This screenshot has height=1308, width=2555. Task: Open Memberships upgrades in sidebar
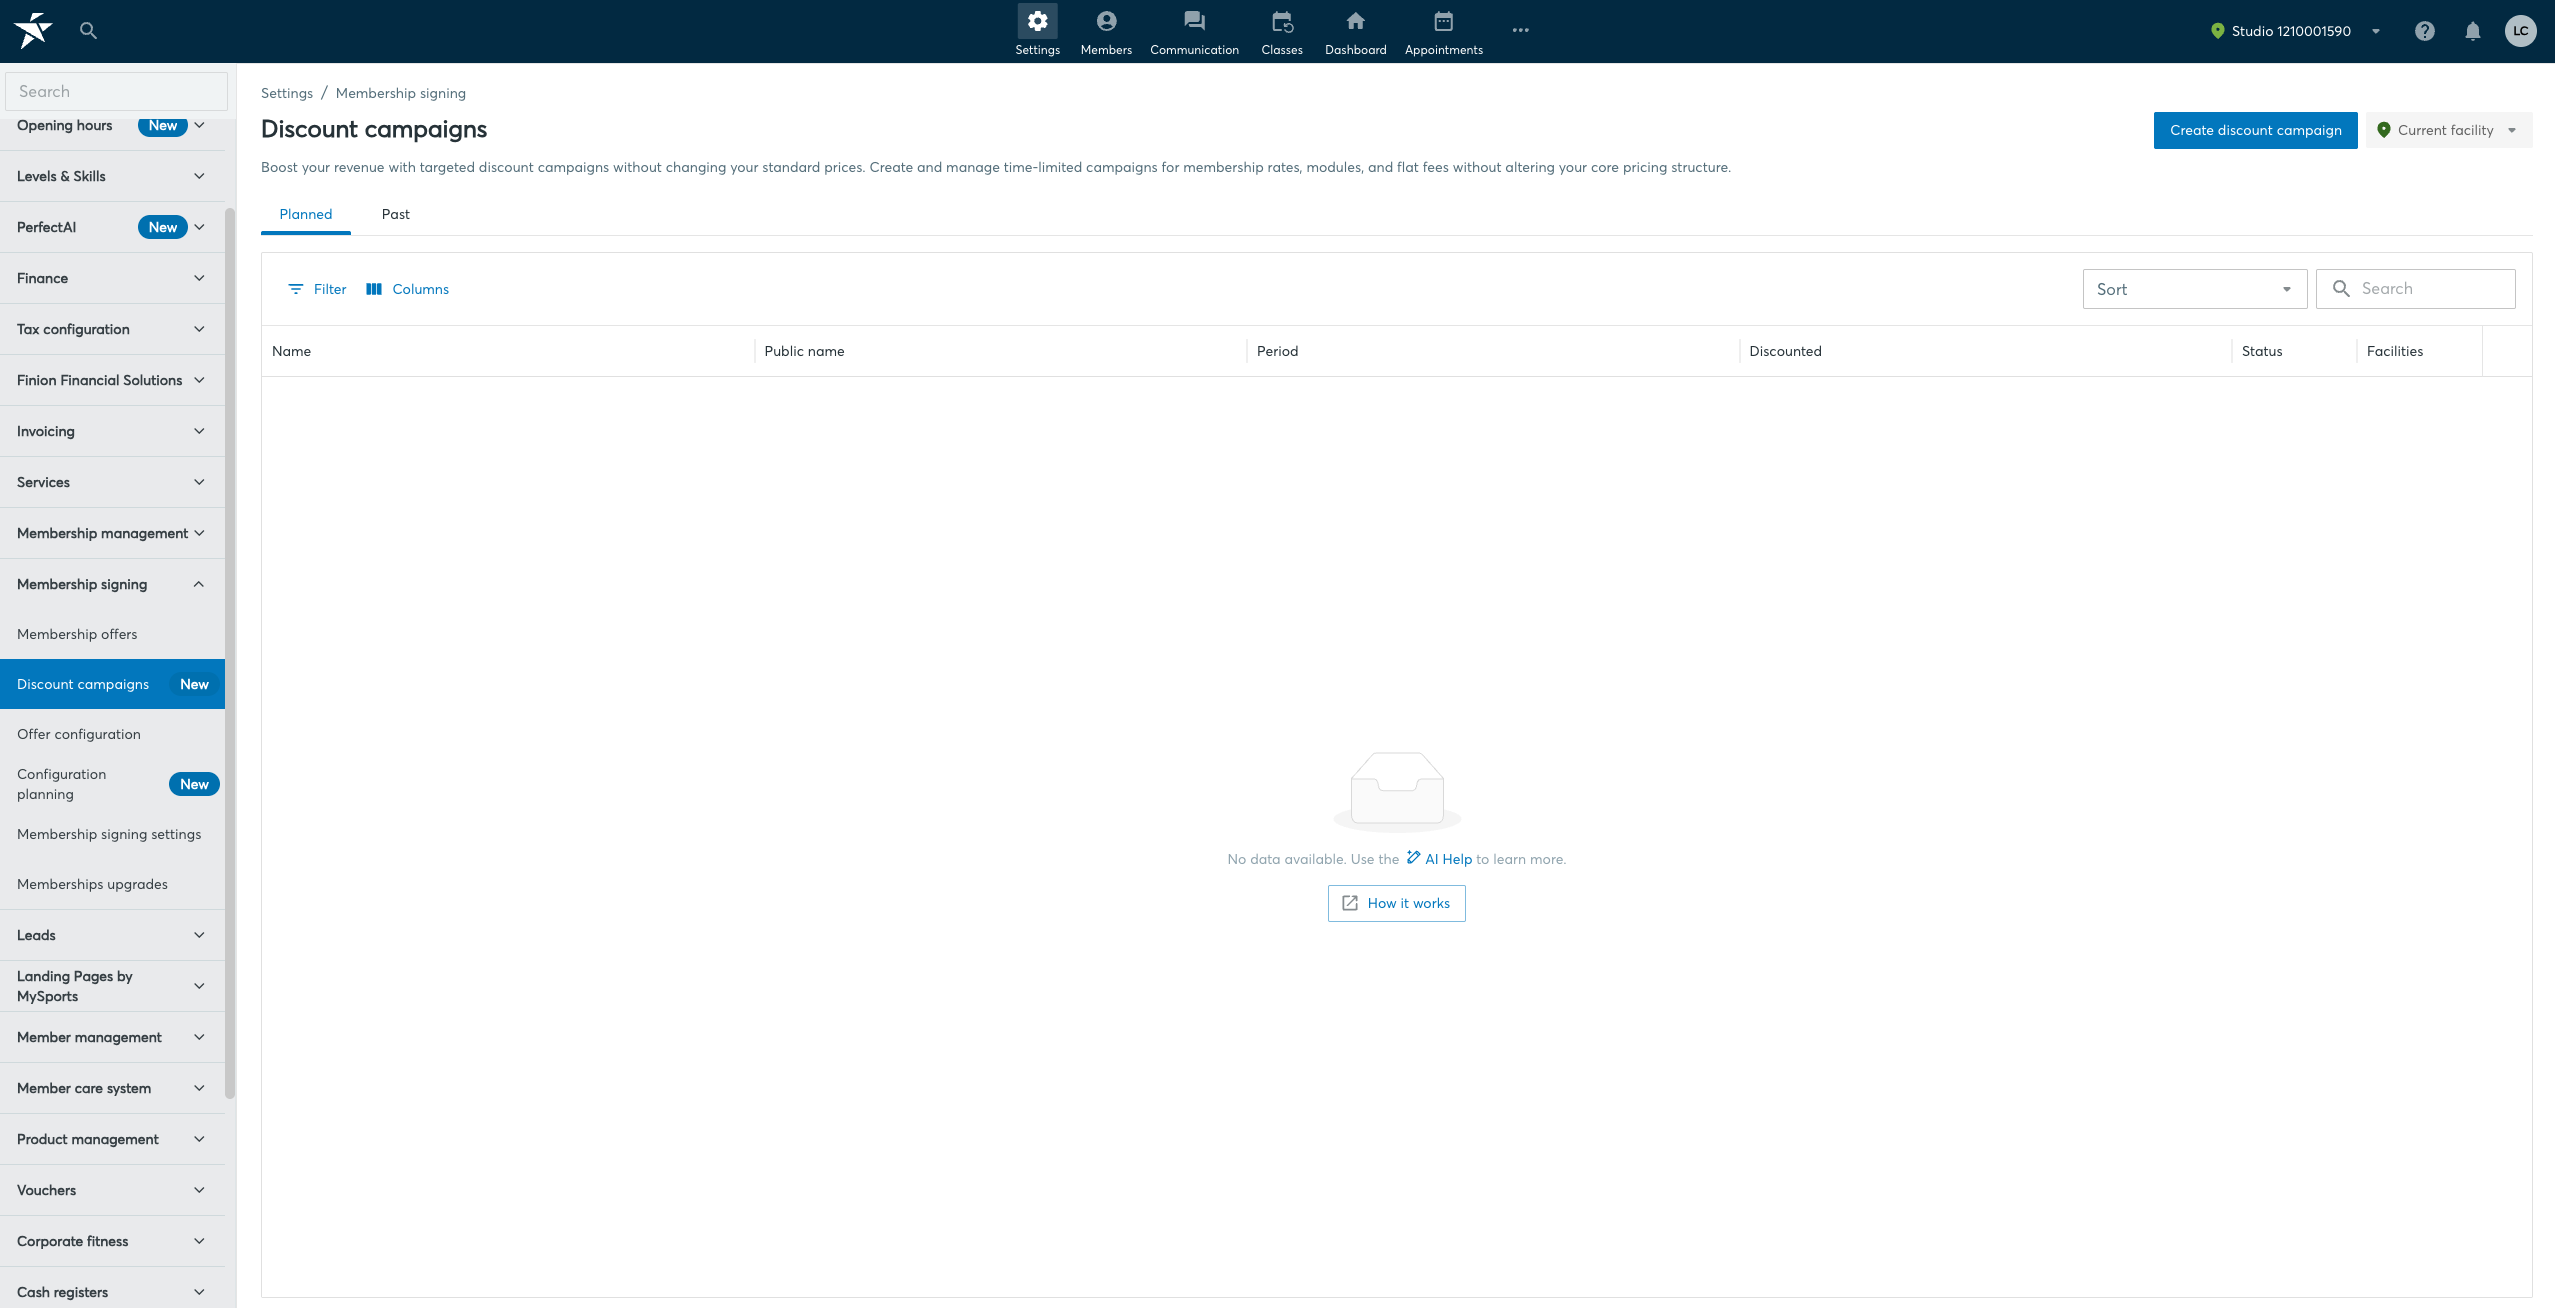(x=112, y=884)
